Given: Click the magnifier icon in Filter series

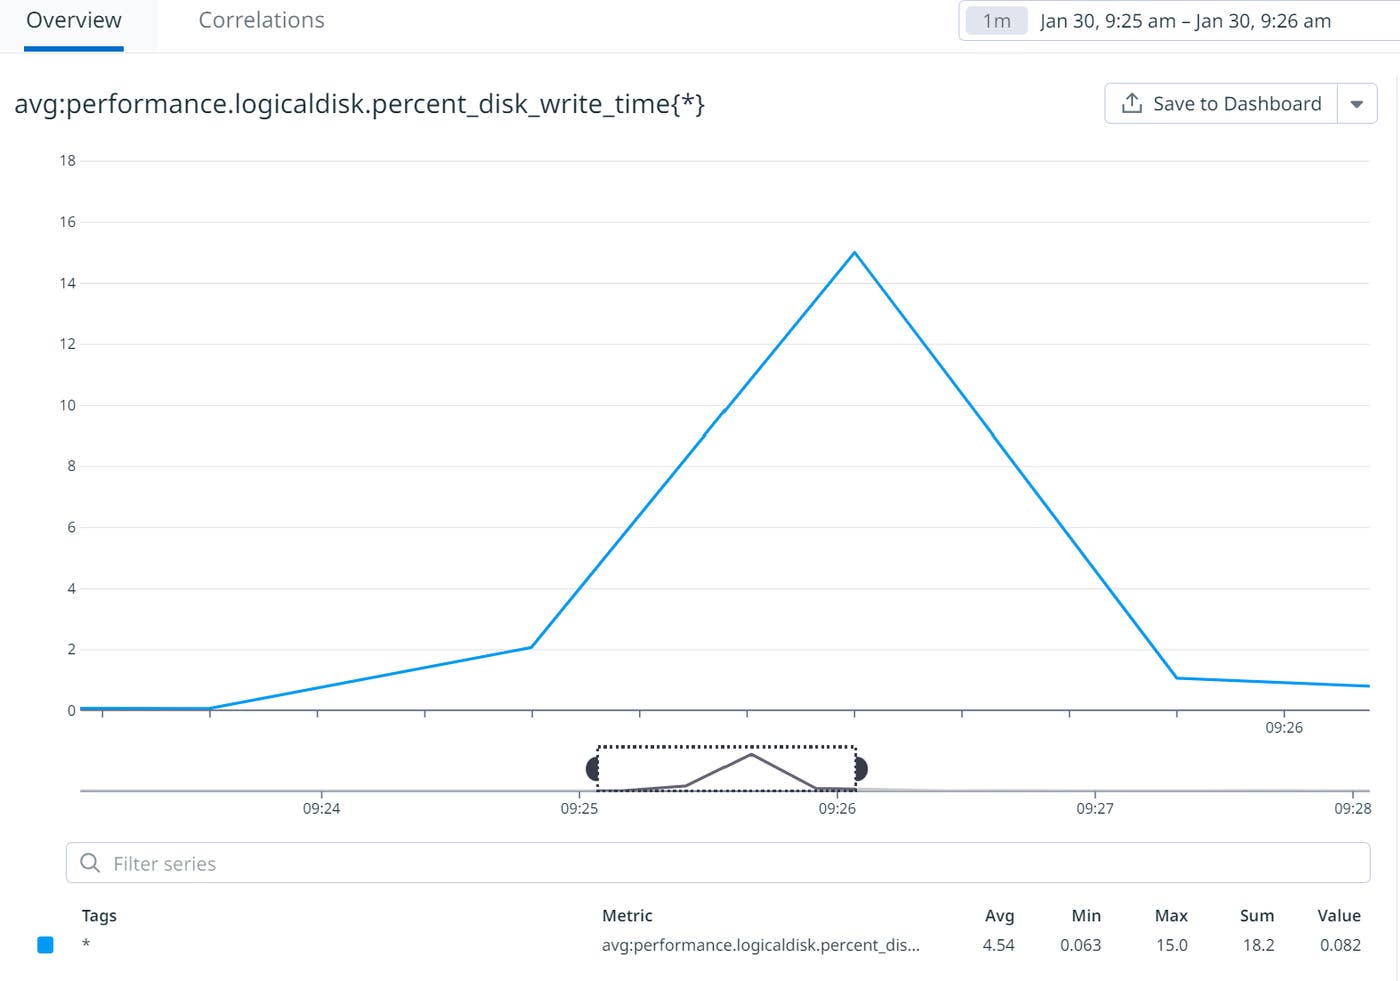Looking at the screenshot, I should point(90,863).
